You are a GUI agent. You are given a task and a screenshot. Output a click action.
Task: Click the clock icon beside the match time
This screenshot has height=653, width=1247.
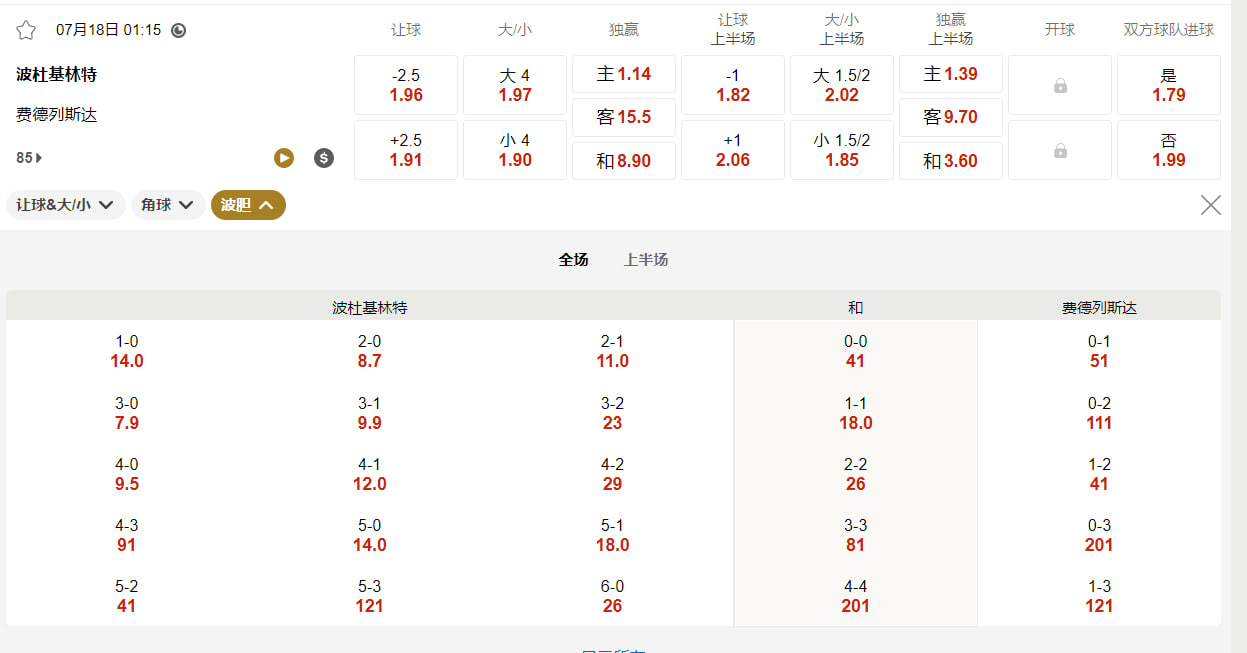point(179,30)
